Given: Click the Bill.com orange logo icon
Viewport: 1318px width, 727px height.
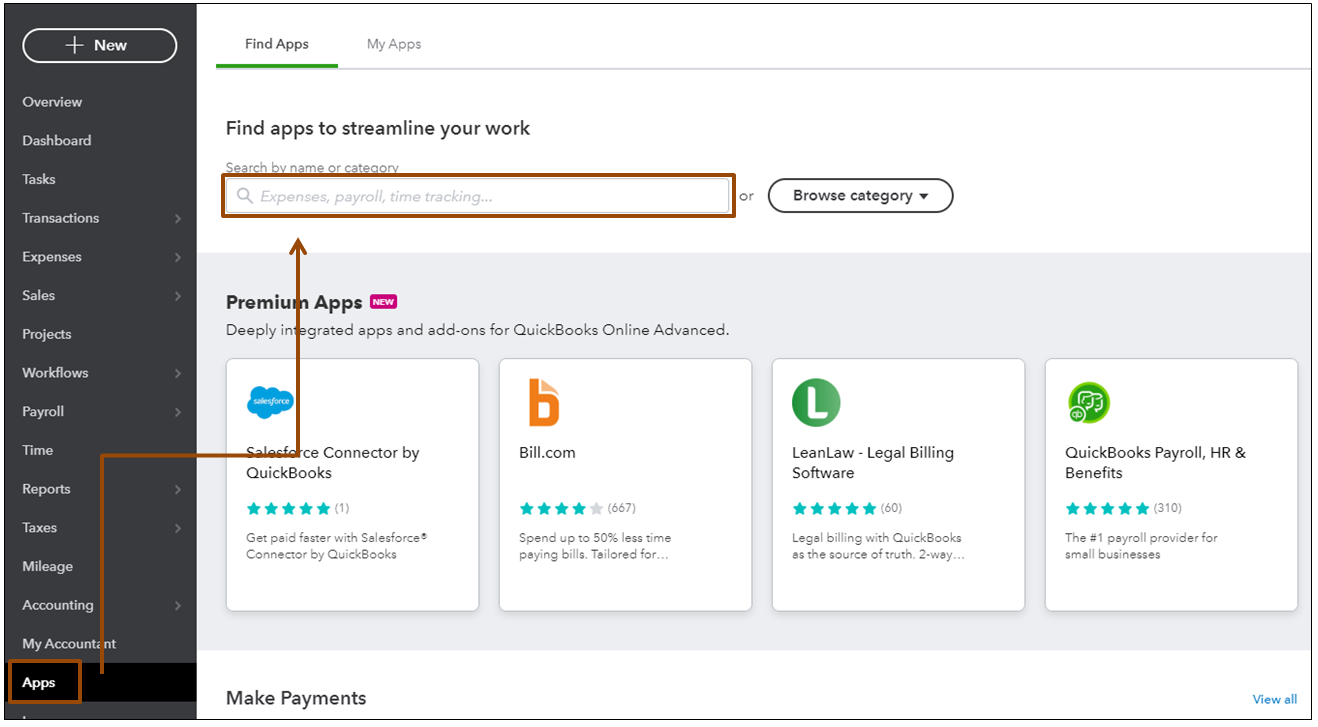Looking at the screenshot, I should pos(543,402).
